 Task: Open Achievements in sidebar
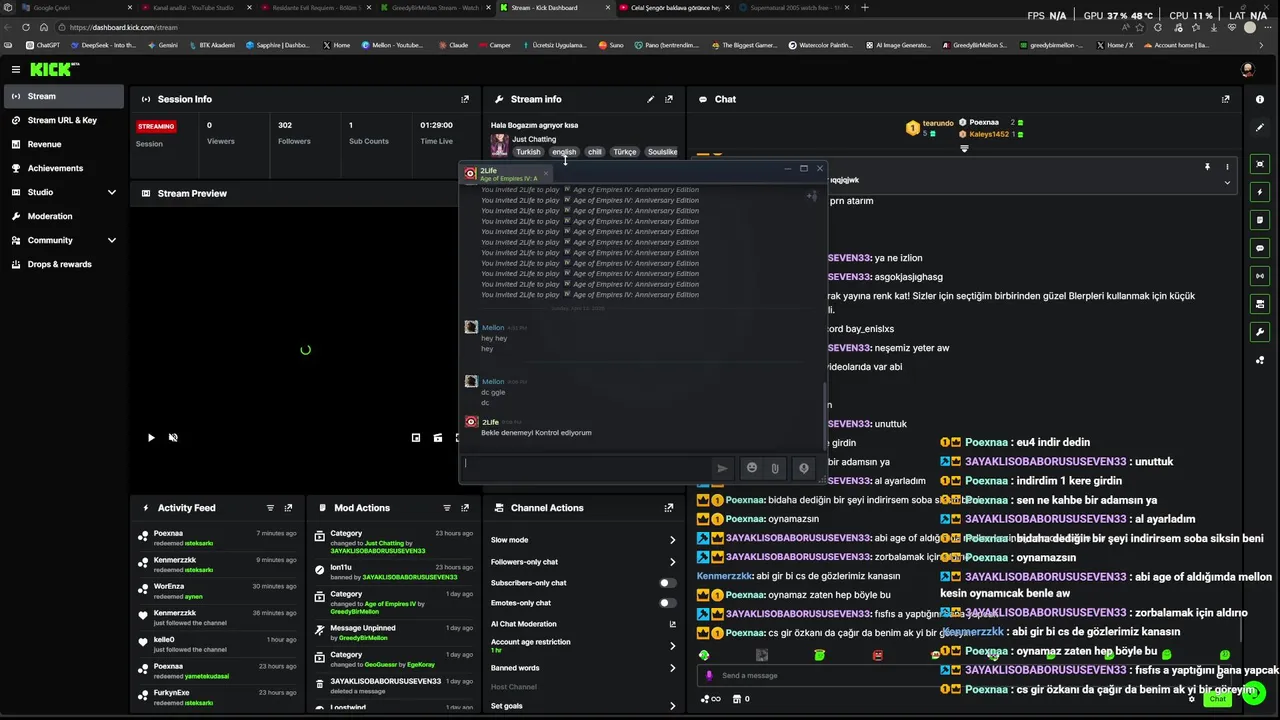(64, 168)
